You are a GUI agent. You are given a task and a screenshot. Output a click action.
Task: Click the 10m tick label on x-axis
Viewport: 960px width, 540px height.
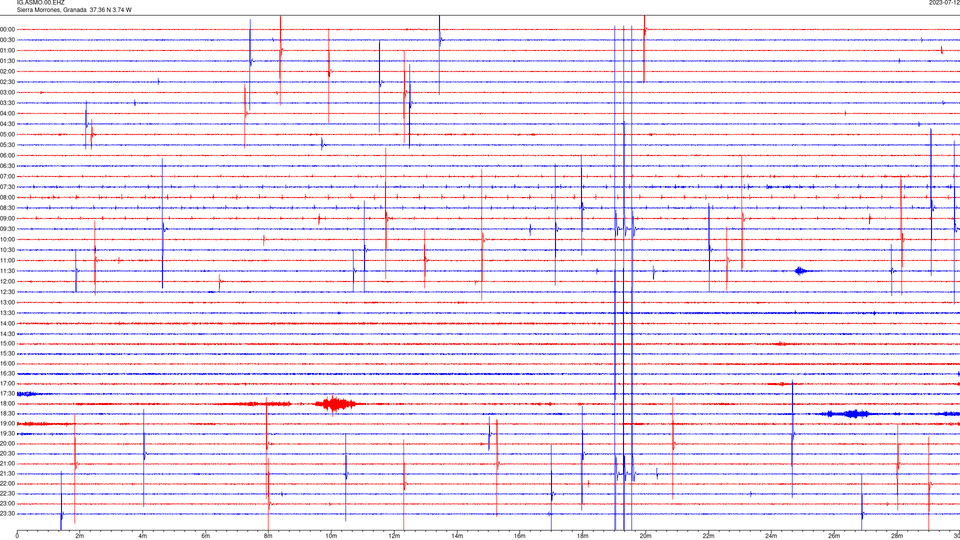point(331,536)
